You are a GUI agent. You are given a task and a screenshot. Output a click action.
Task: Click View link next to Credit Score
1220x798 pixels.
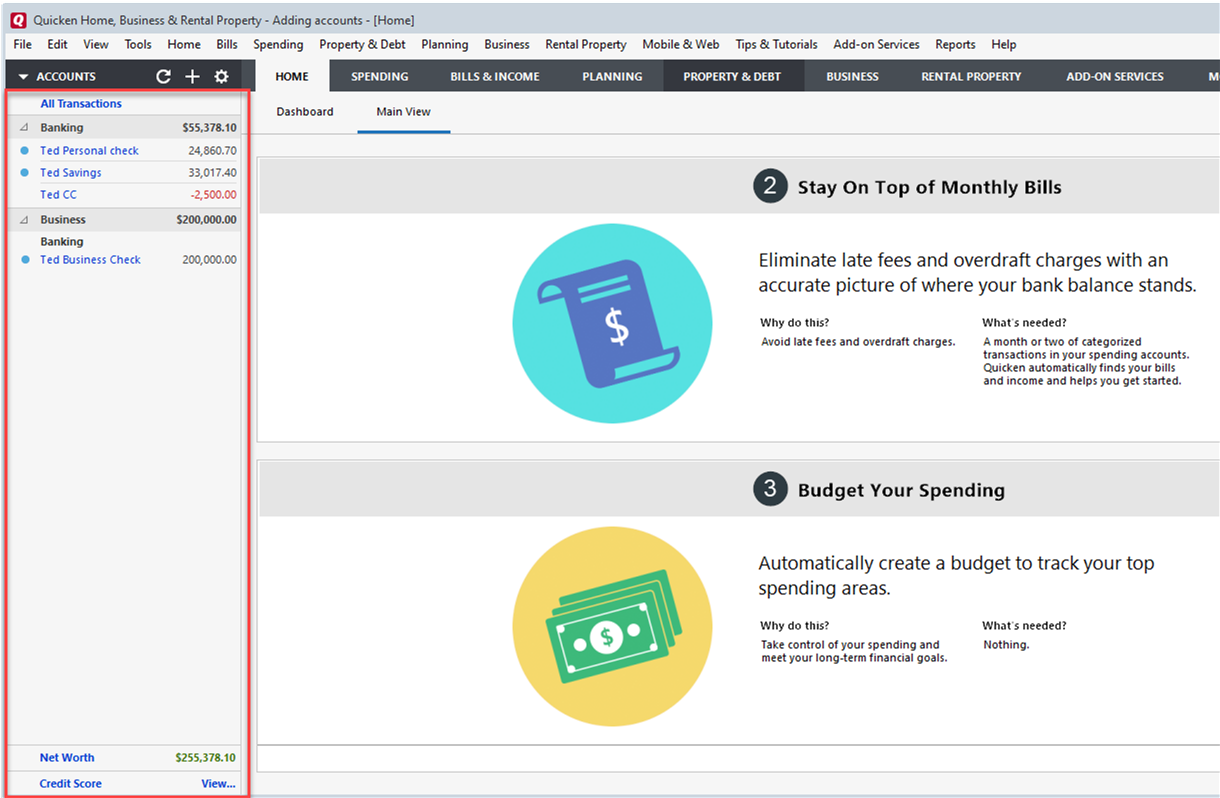pos(218,784)
